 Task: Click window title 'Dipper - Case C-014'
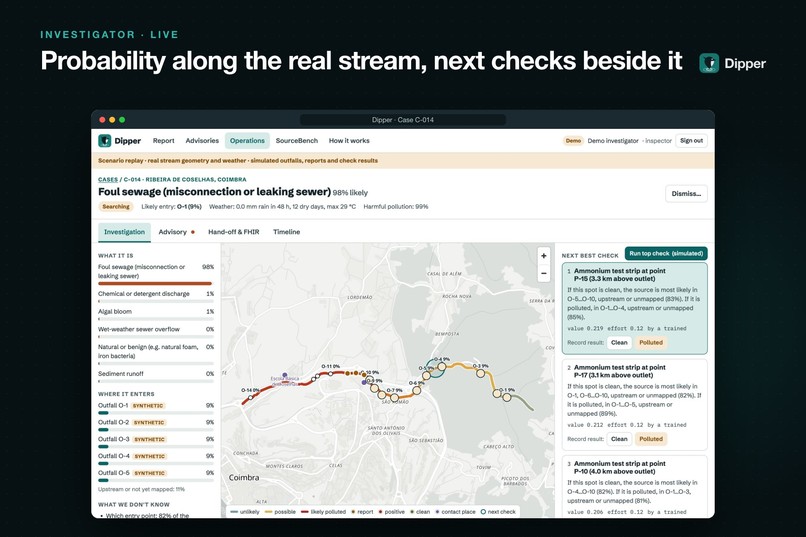coord(402,120)
